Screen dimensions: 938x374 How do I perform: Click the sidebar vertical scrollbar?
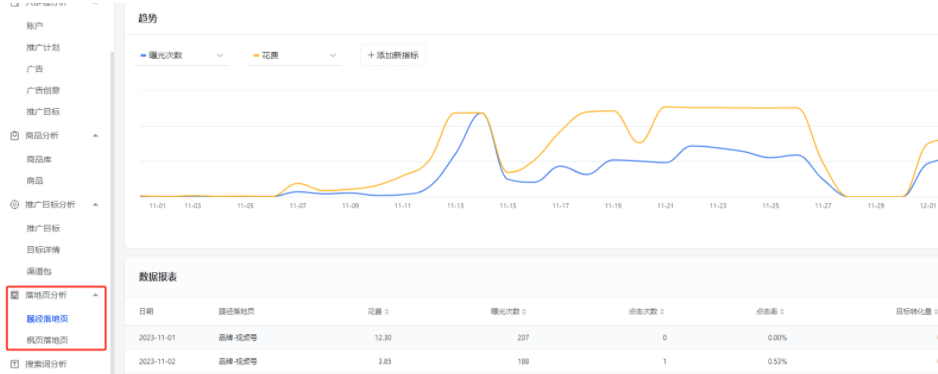point(111,209)
